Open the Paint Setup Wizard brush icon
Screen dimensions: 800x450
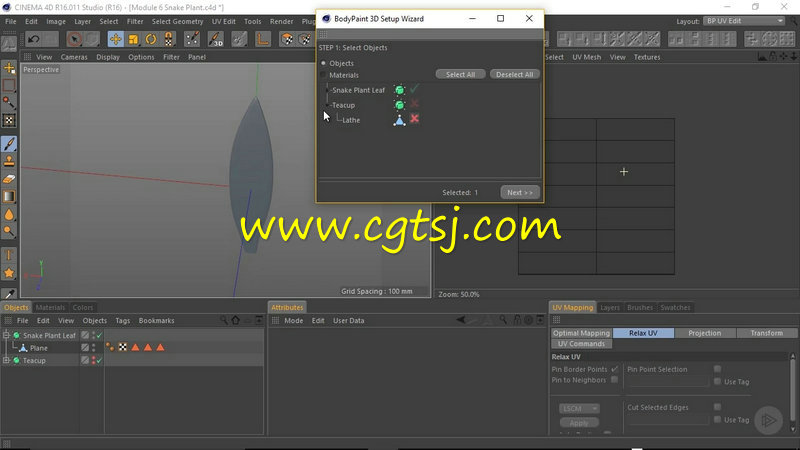tap(192, 39)
